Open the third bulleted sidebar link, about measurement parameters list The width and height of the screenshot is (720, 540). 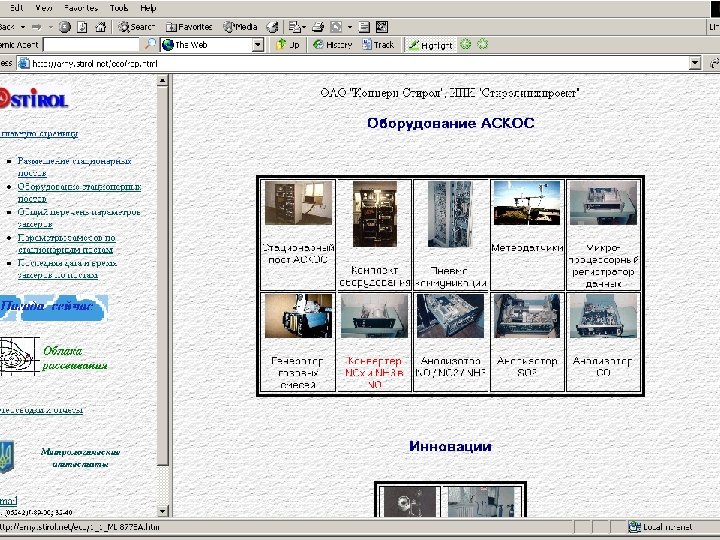[x=79, y=218]
